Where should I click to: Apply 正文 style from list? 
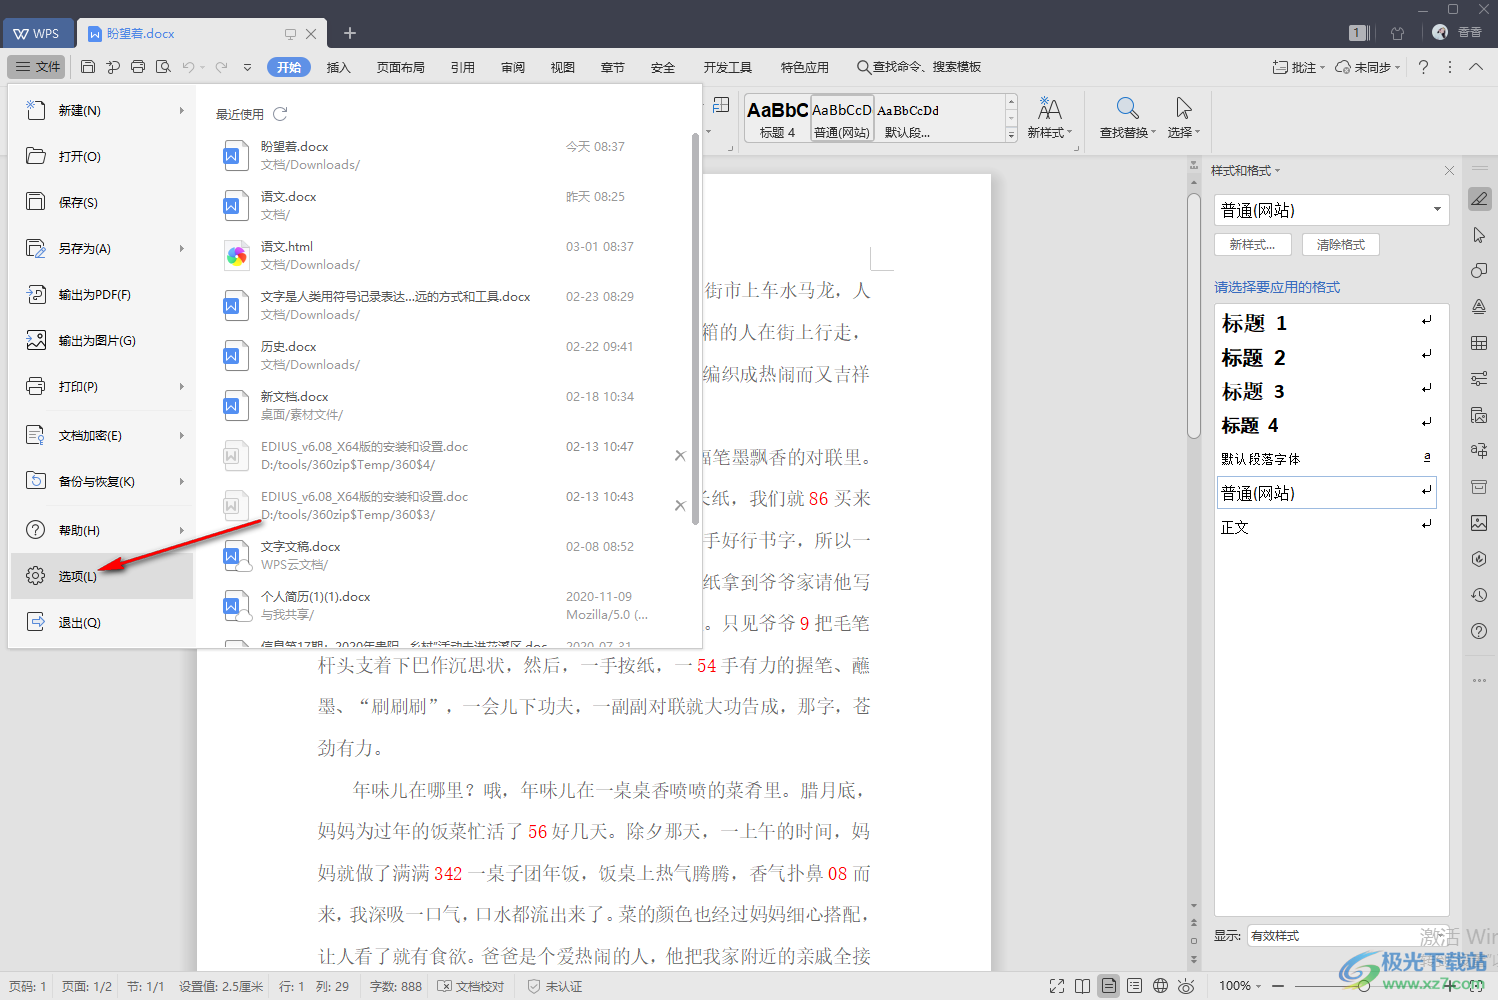click(1328, 527)
